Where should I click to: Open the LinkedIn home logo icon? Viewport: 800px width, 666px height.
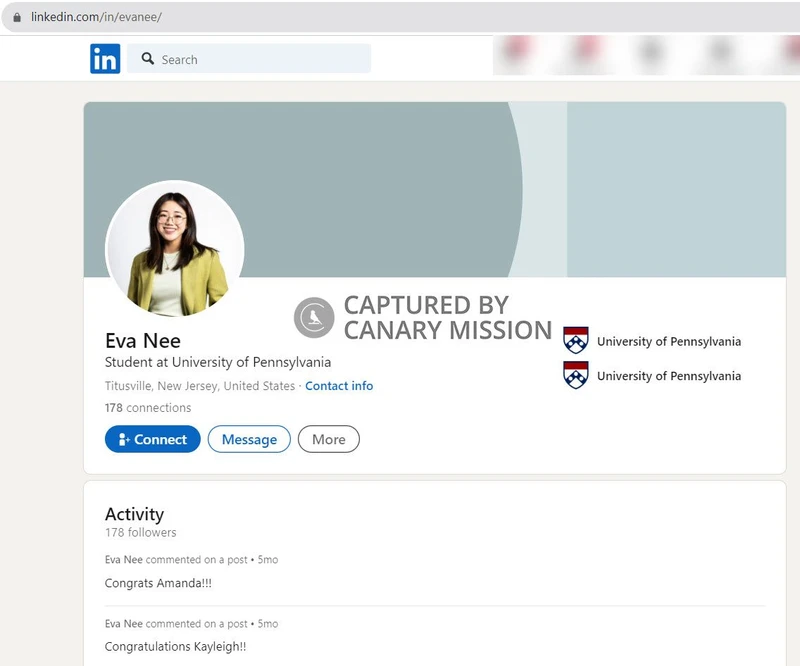[105, 58]
